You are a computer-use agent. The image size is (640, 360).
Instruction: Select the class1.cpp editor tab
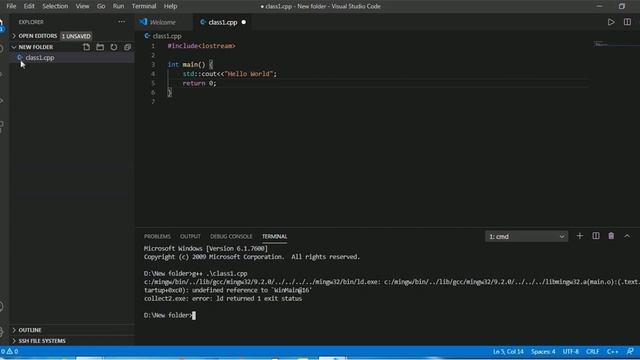click(223, 22)
